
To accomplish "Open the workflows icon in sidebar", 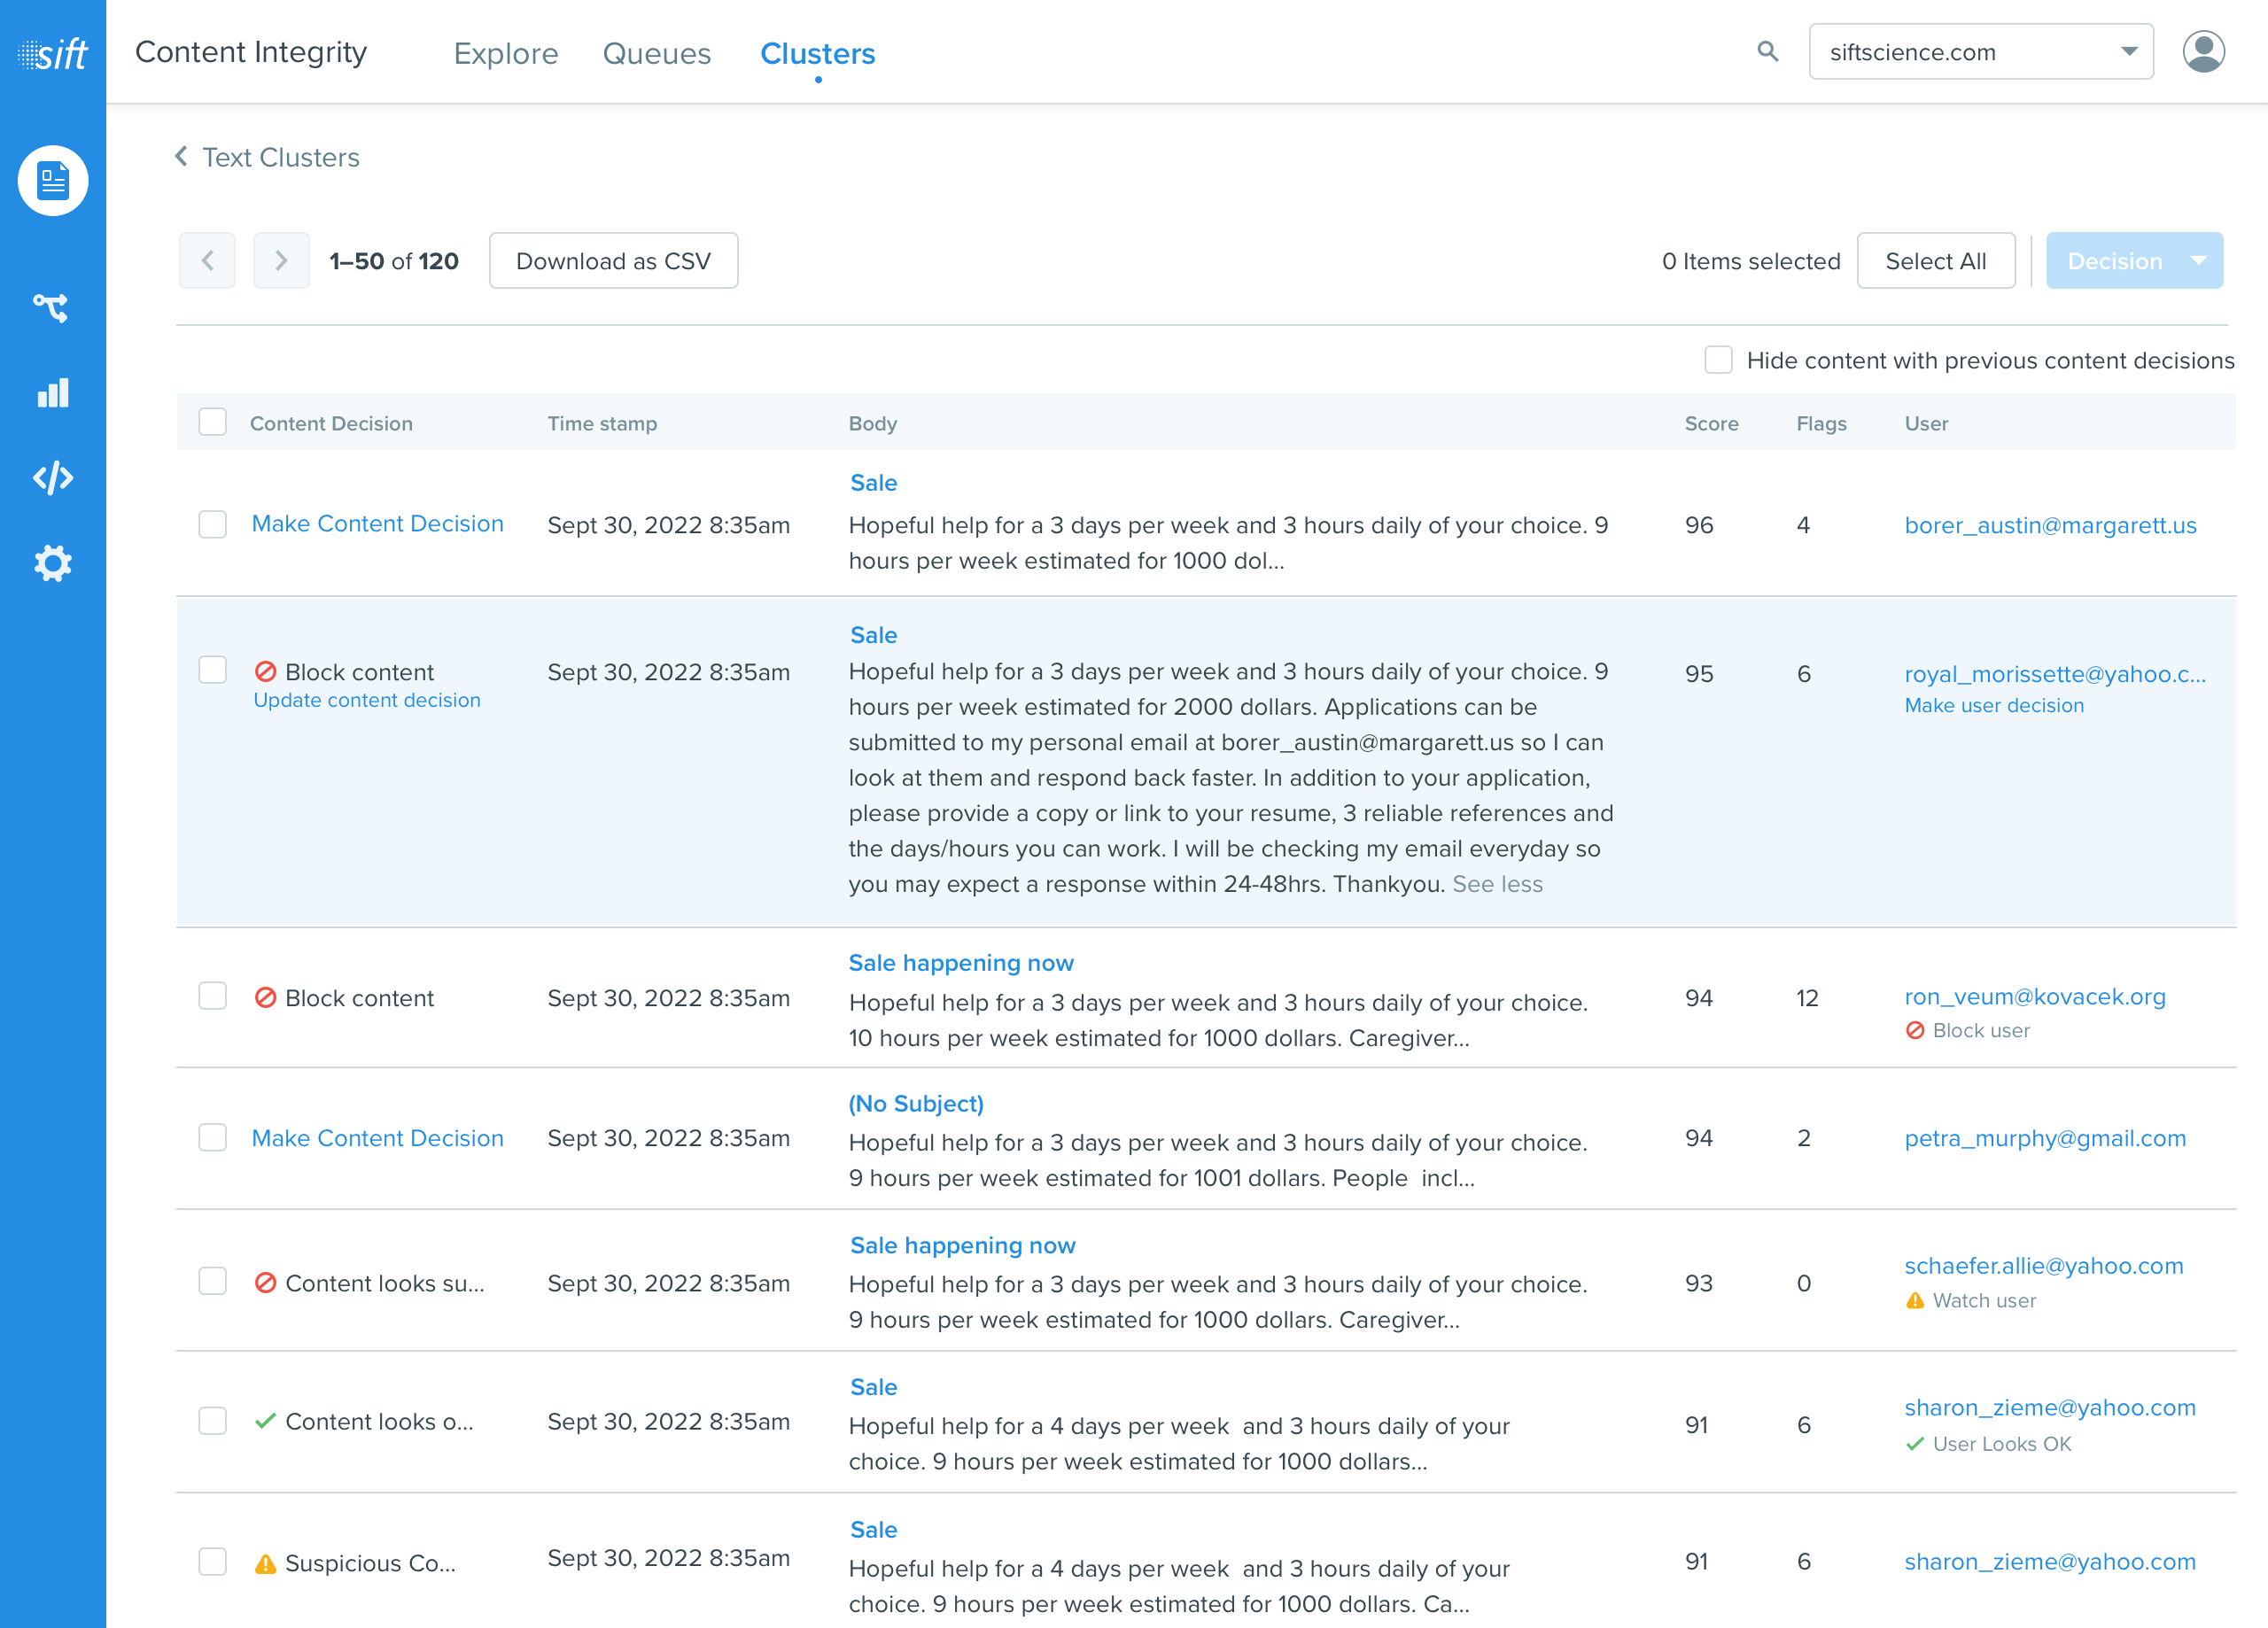I will click(52, 307).
